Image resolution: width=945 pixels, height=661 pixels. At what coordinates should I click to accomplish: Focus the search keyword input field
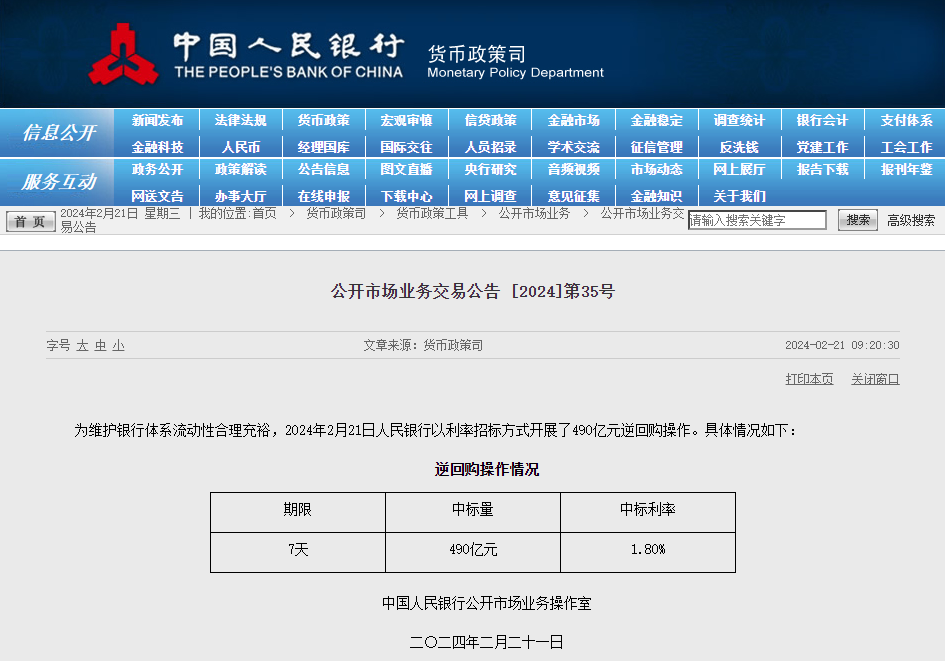pyautogui.click(x=757, y=220)
